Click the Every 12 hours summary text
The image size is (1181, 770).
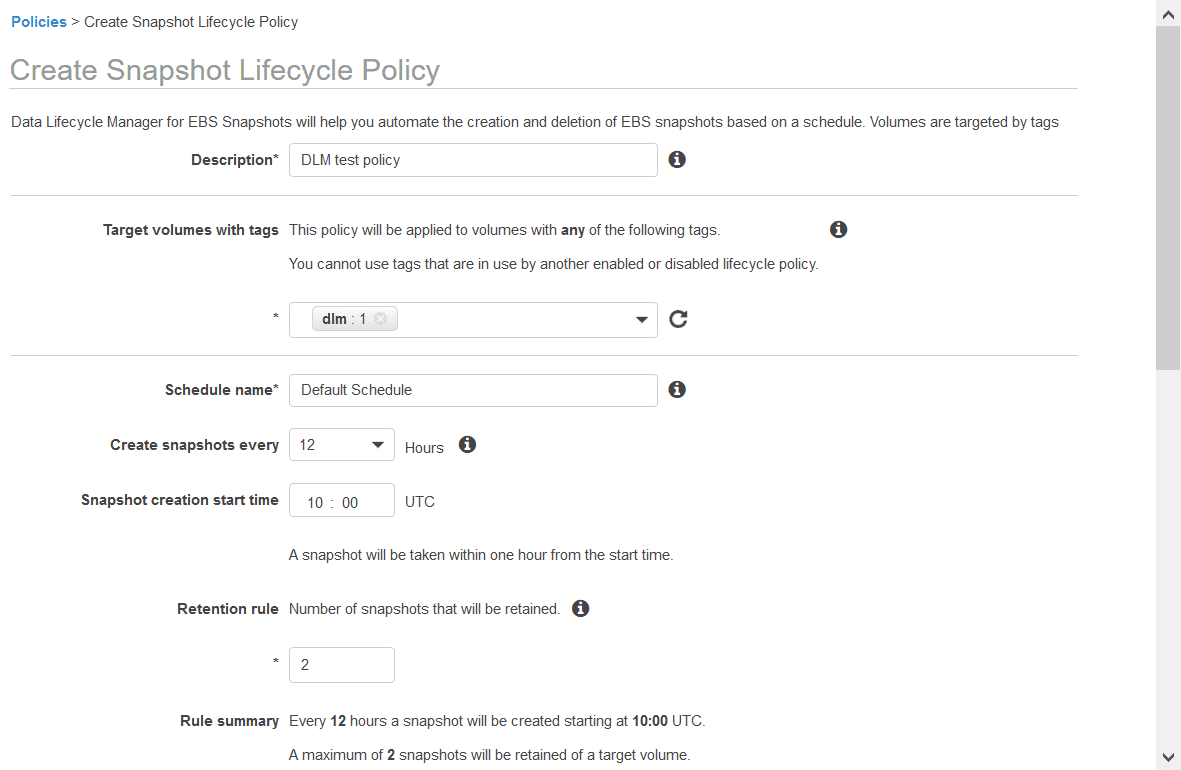pyautogui.click(x=497, y=721)
